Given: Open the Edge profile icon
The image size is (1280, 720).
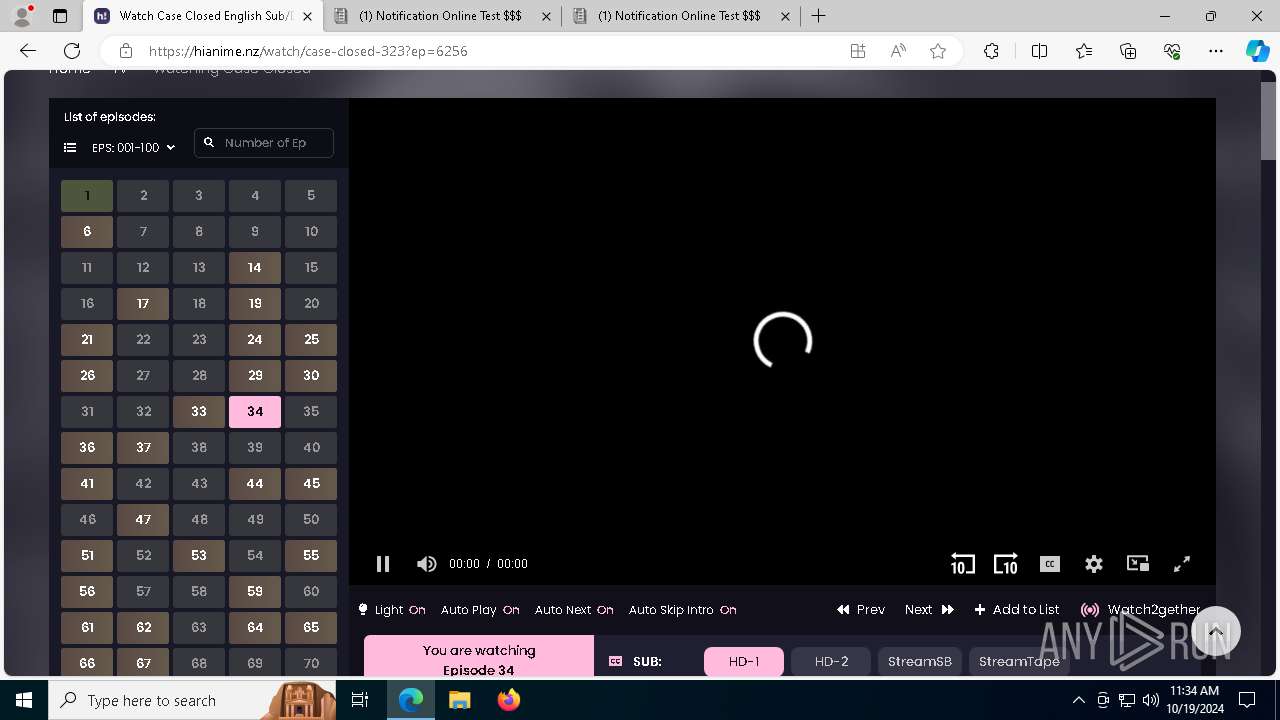Looking at the screenshot, I should [22, 16].
